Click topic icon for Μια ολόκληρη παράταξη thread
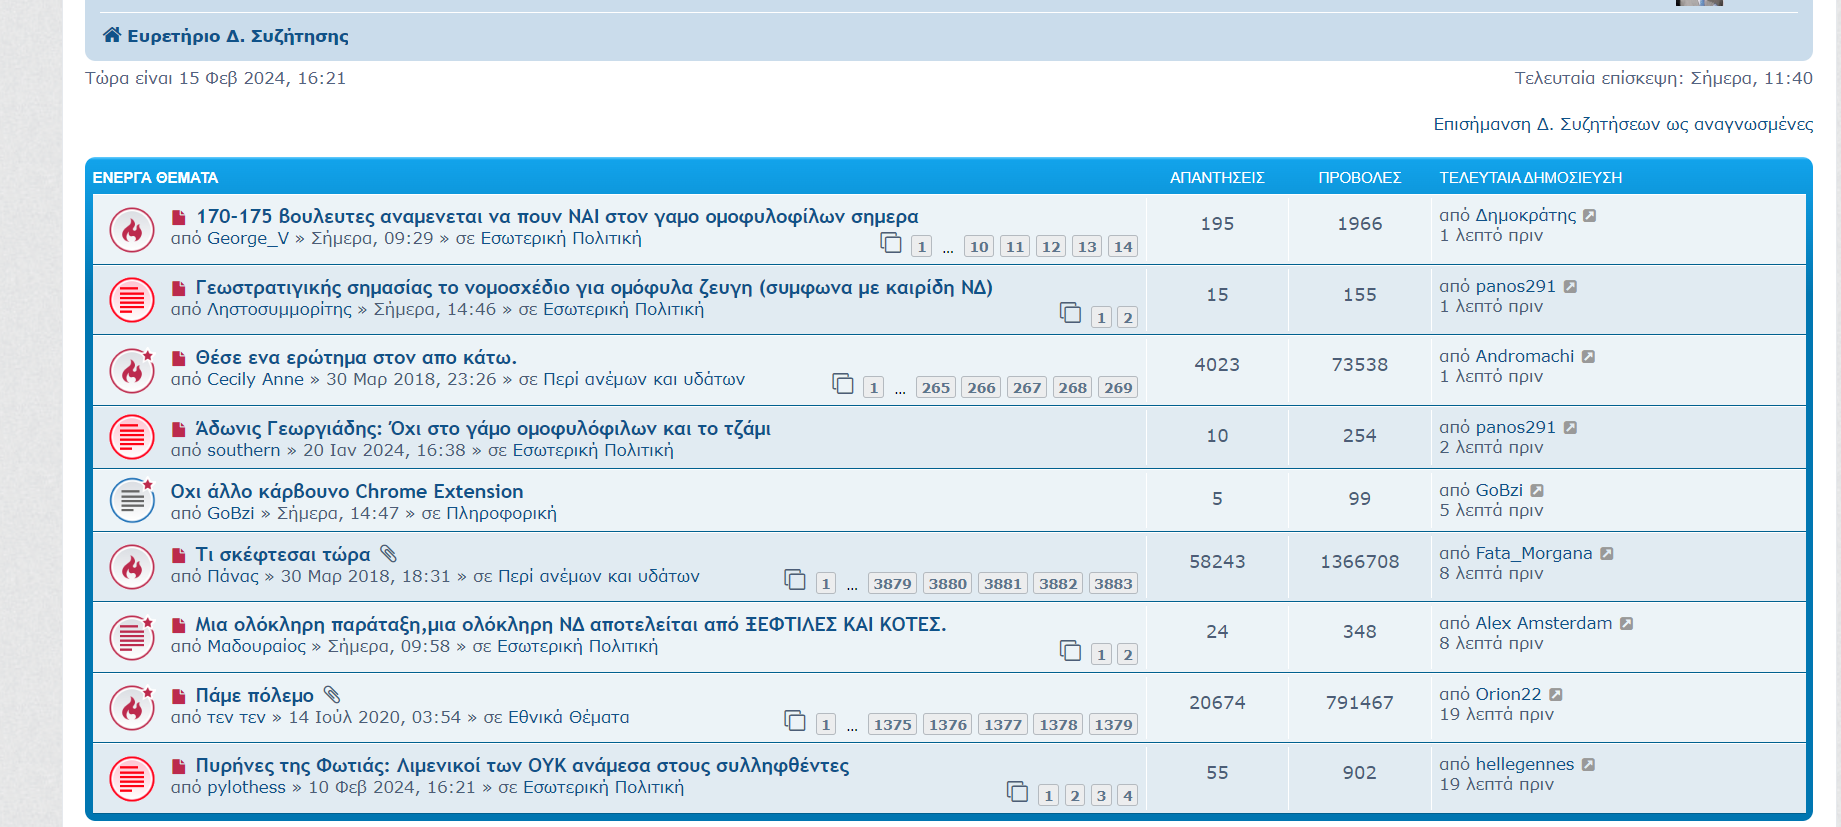The width and height of the screenshot is (1841, 827). tap(132, 637)
